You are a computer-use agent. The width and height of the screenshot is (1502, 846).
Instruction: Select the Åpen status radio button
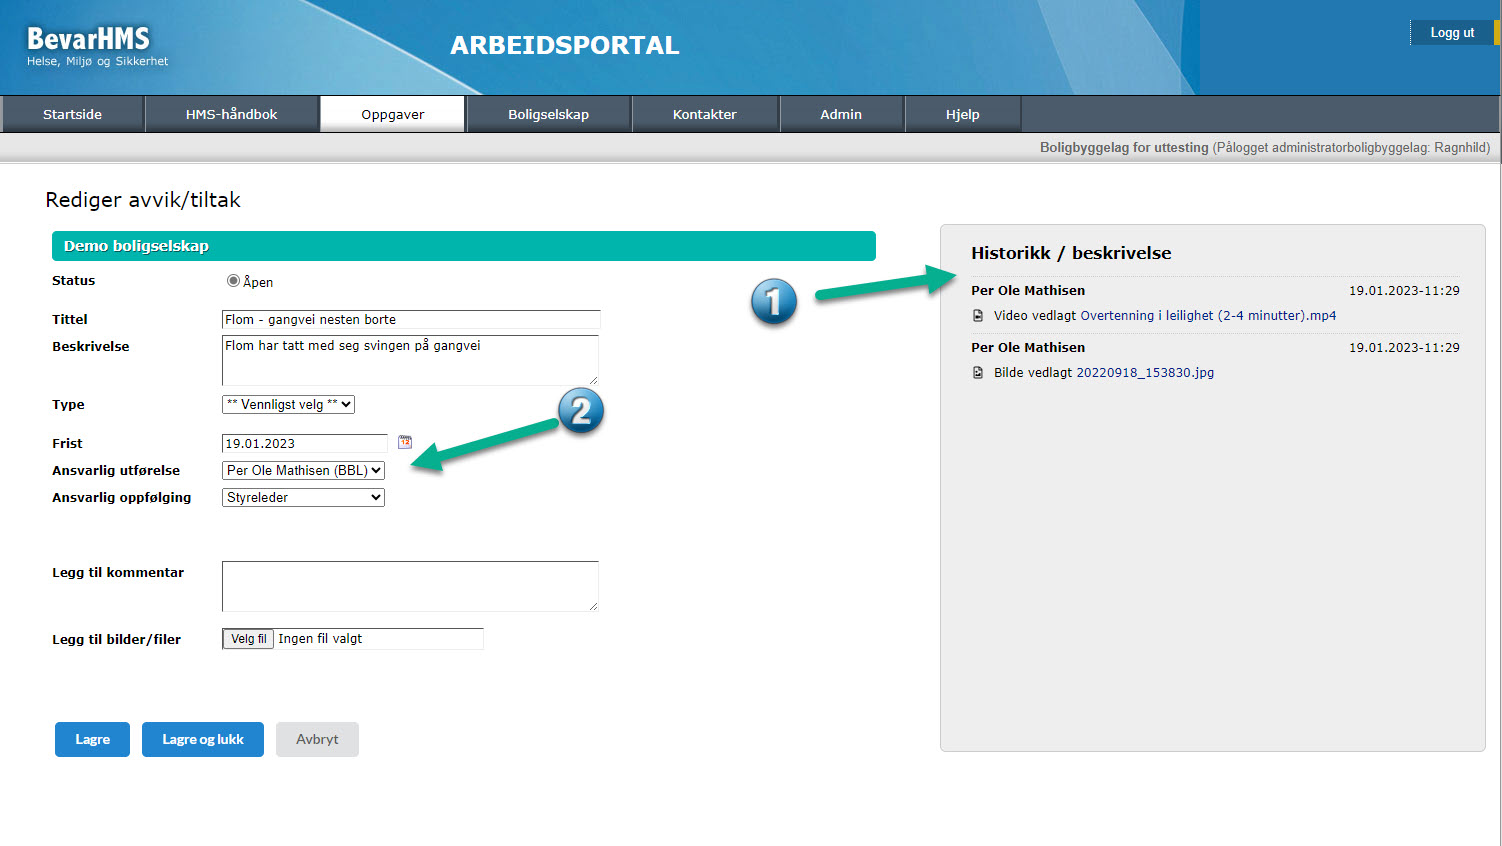[x=233, y=281]
